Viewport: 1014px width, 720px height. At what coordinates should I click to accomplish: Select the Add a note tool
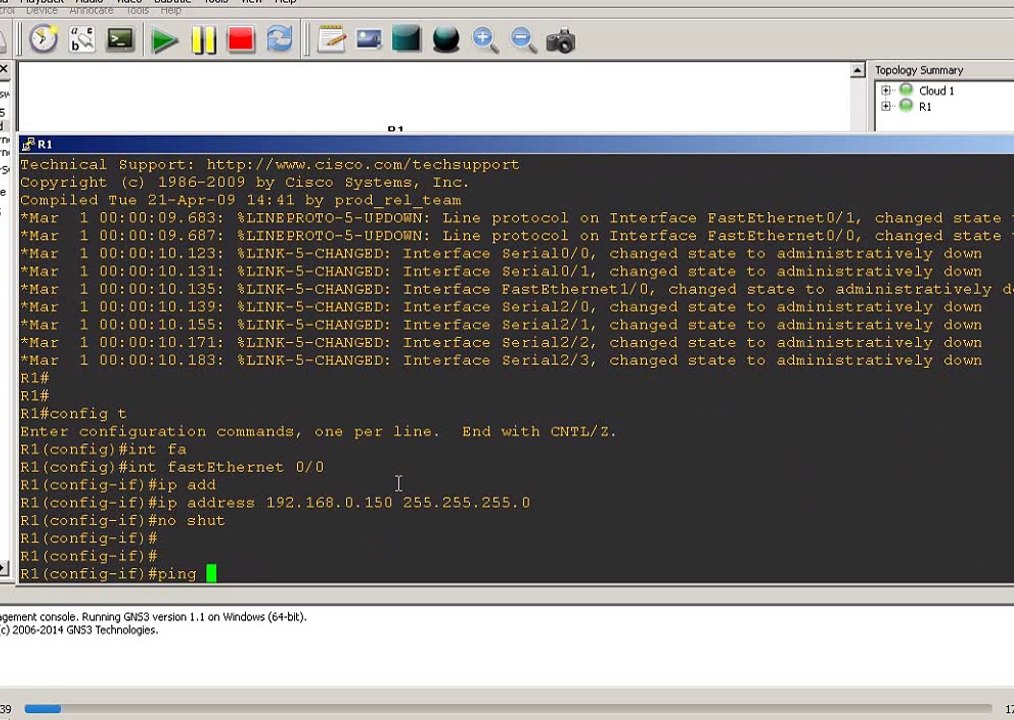point(331,39)
